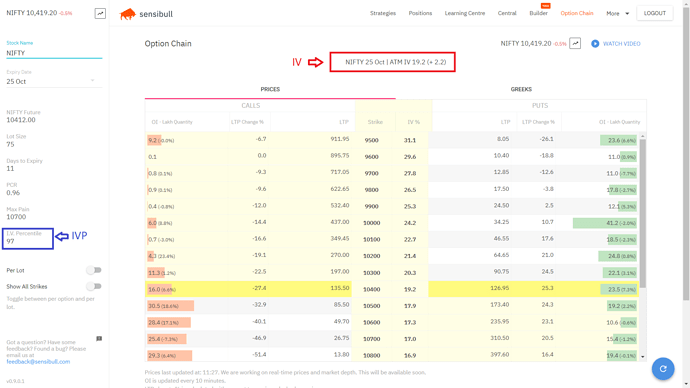The height and width of the screenshot is (388, 690).
Task: Click the chart icon next to Watch Video
Action: [575, 43]
